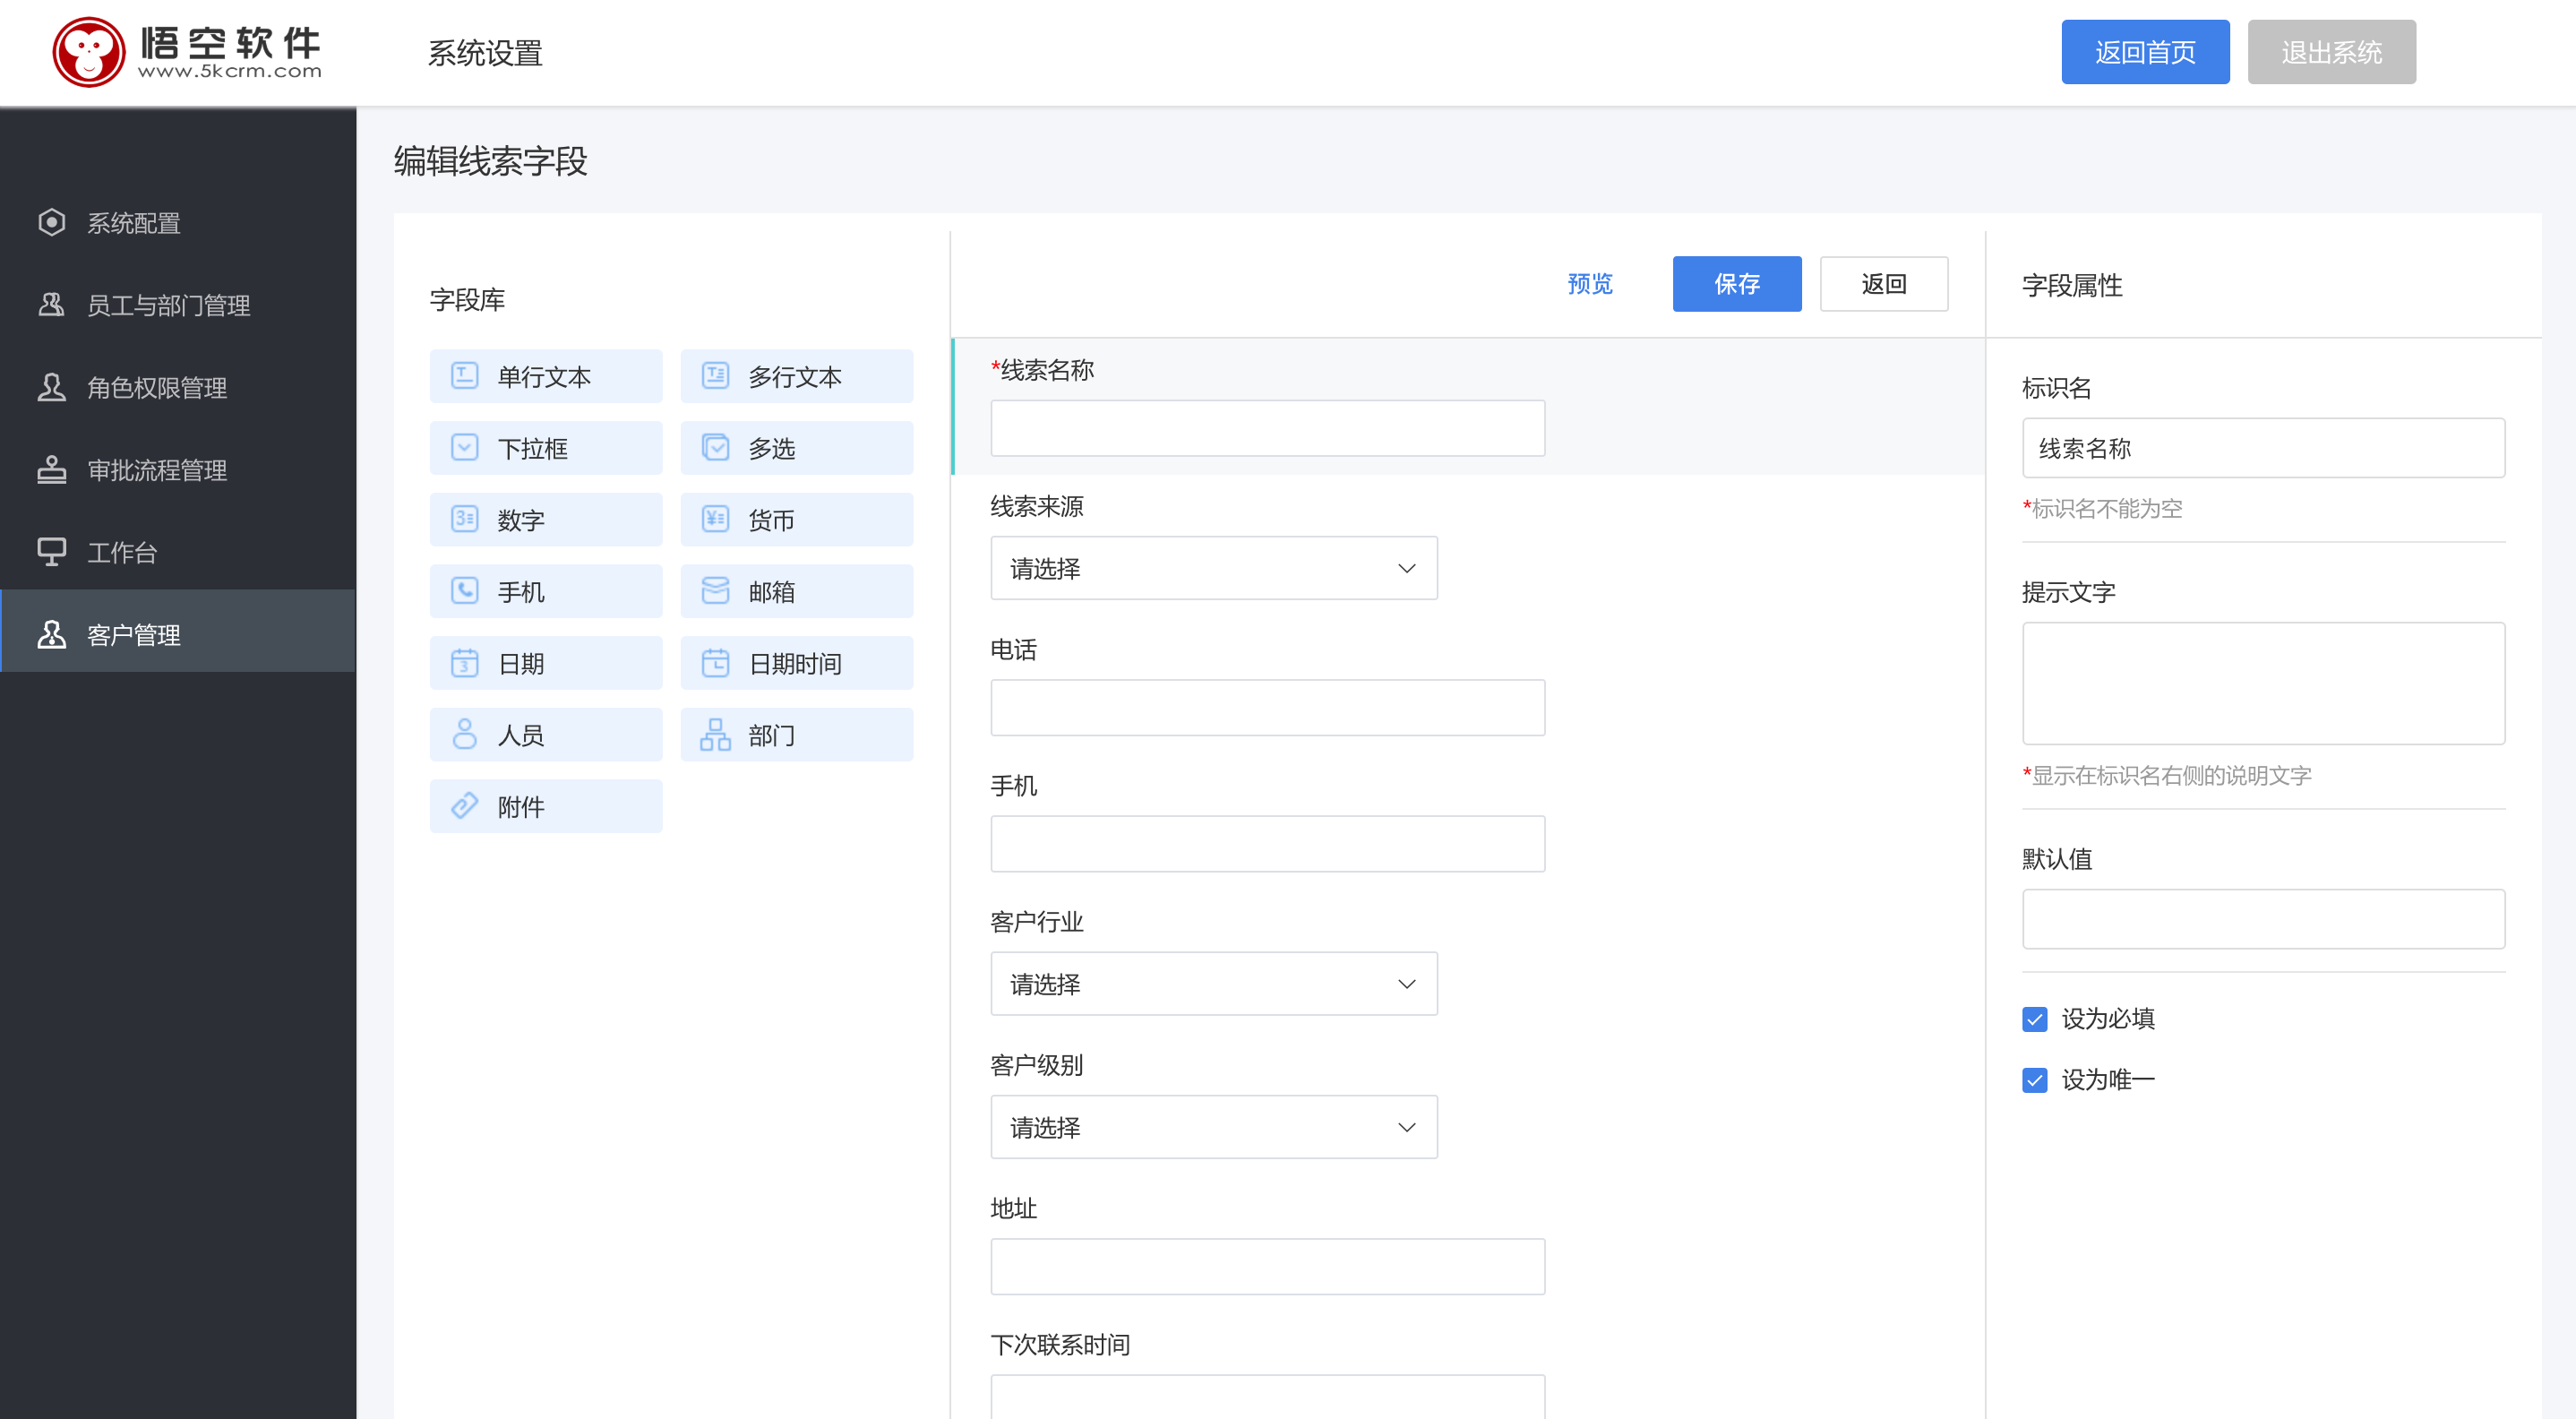Go to 角色权限管理 menu item
Screen dimensions: 2576x1419
(x=157, y=388)
